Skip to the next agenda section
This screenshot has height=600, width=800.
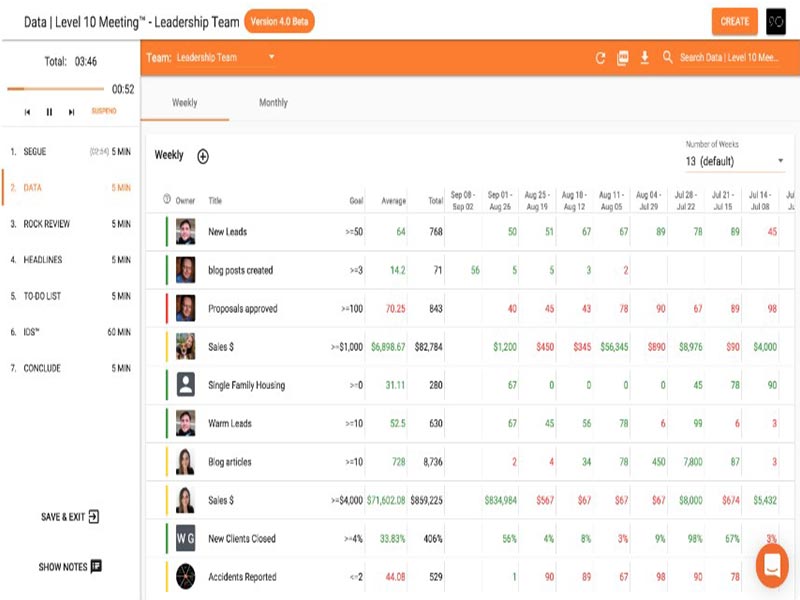[x=71, y=112]
